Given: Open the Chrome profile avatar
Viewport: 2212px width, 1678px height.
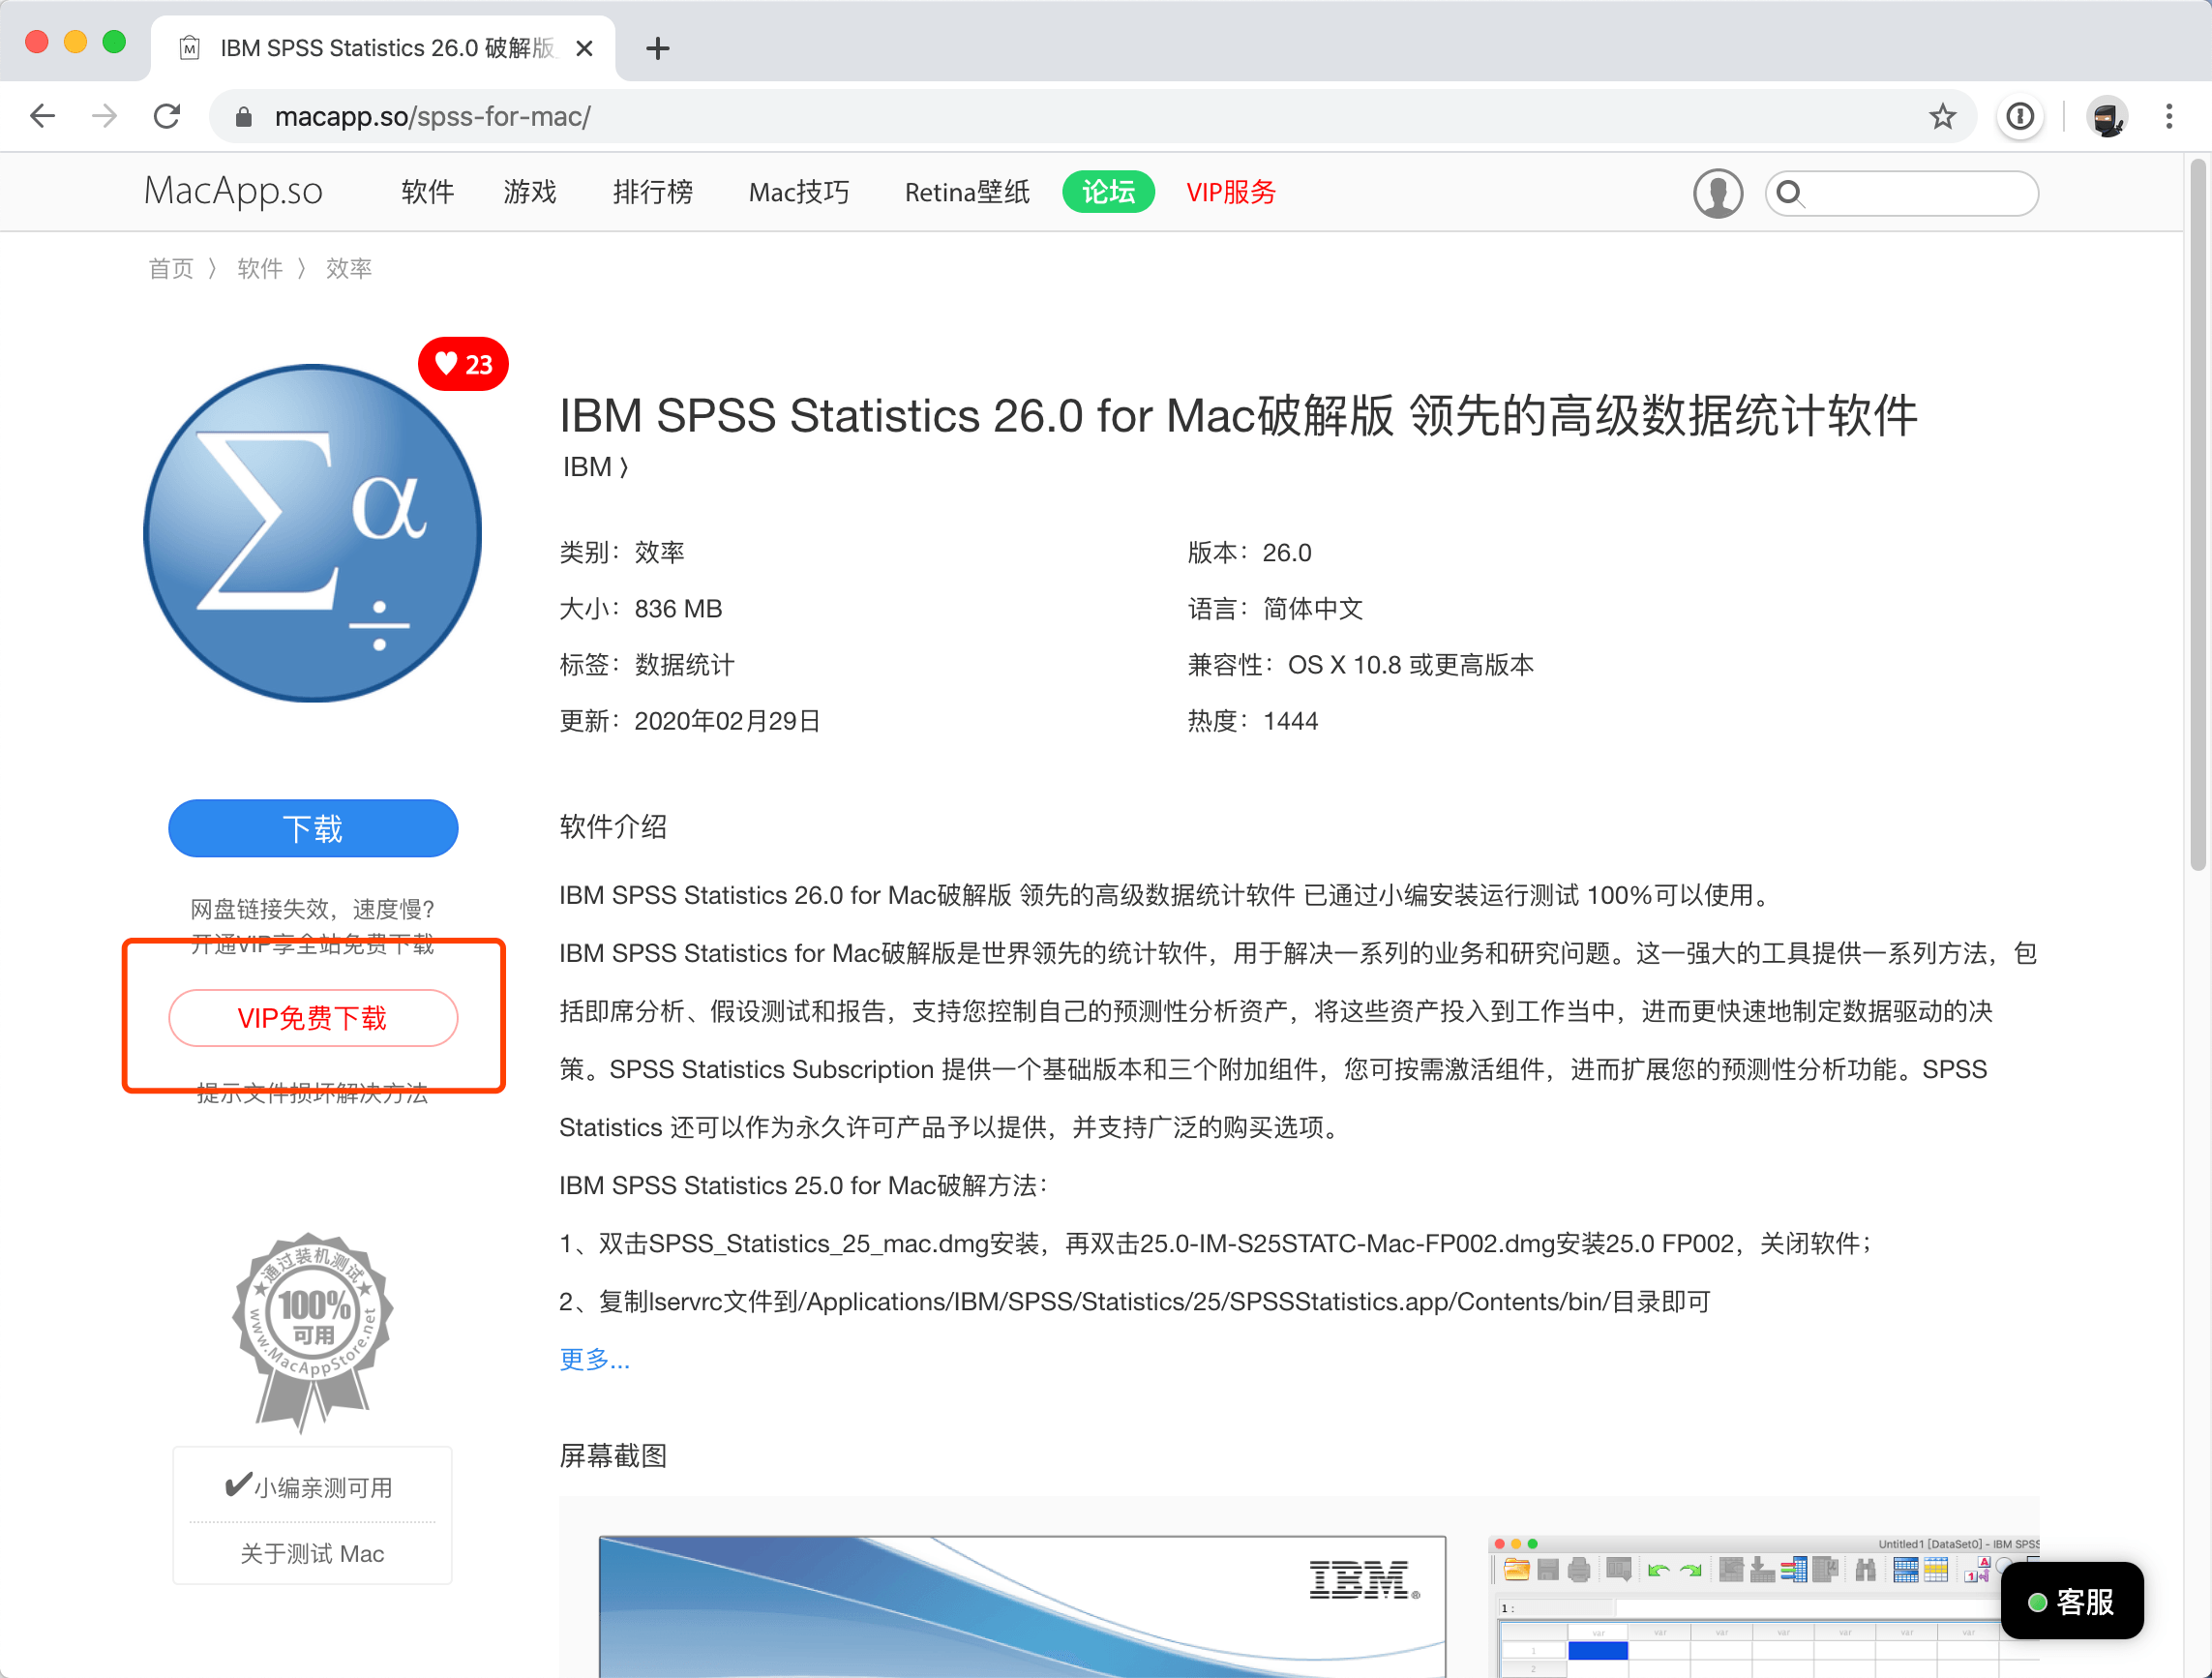Looking at the screenshot, I should (x=2106, y=117).
